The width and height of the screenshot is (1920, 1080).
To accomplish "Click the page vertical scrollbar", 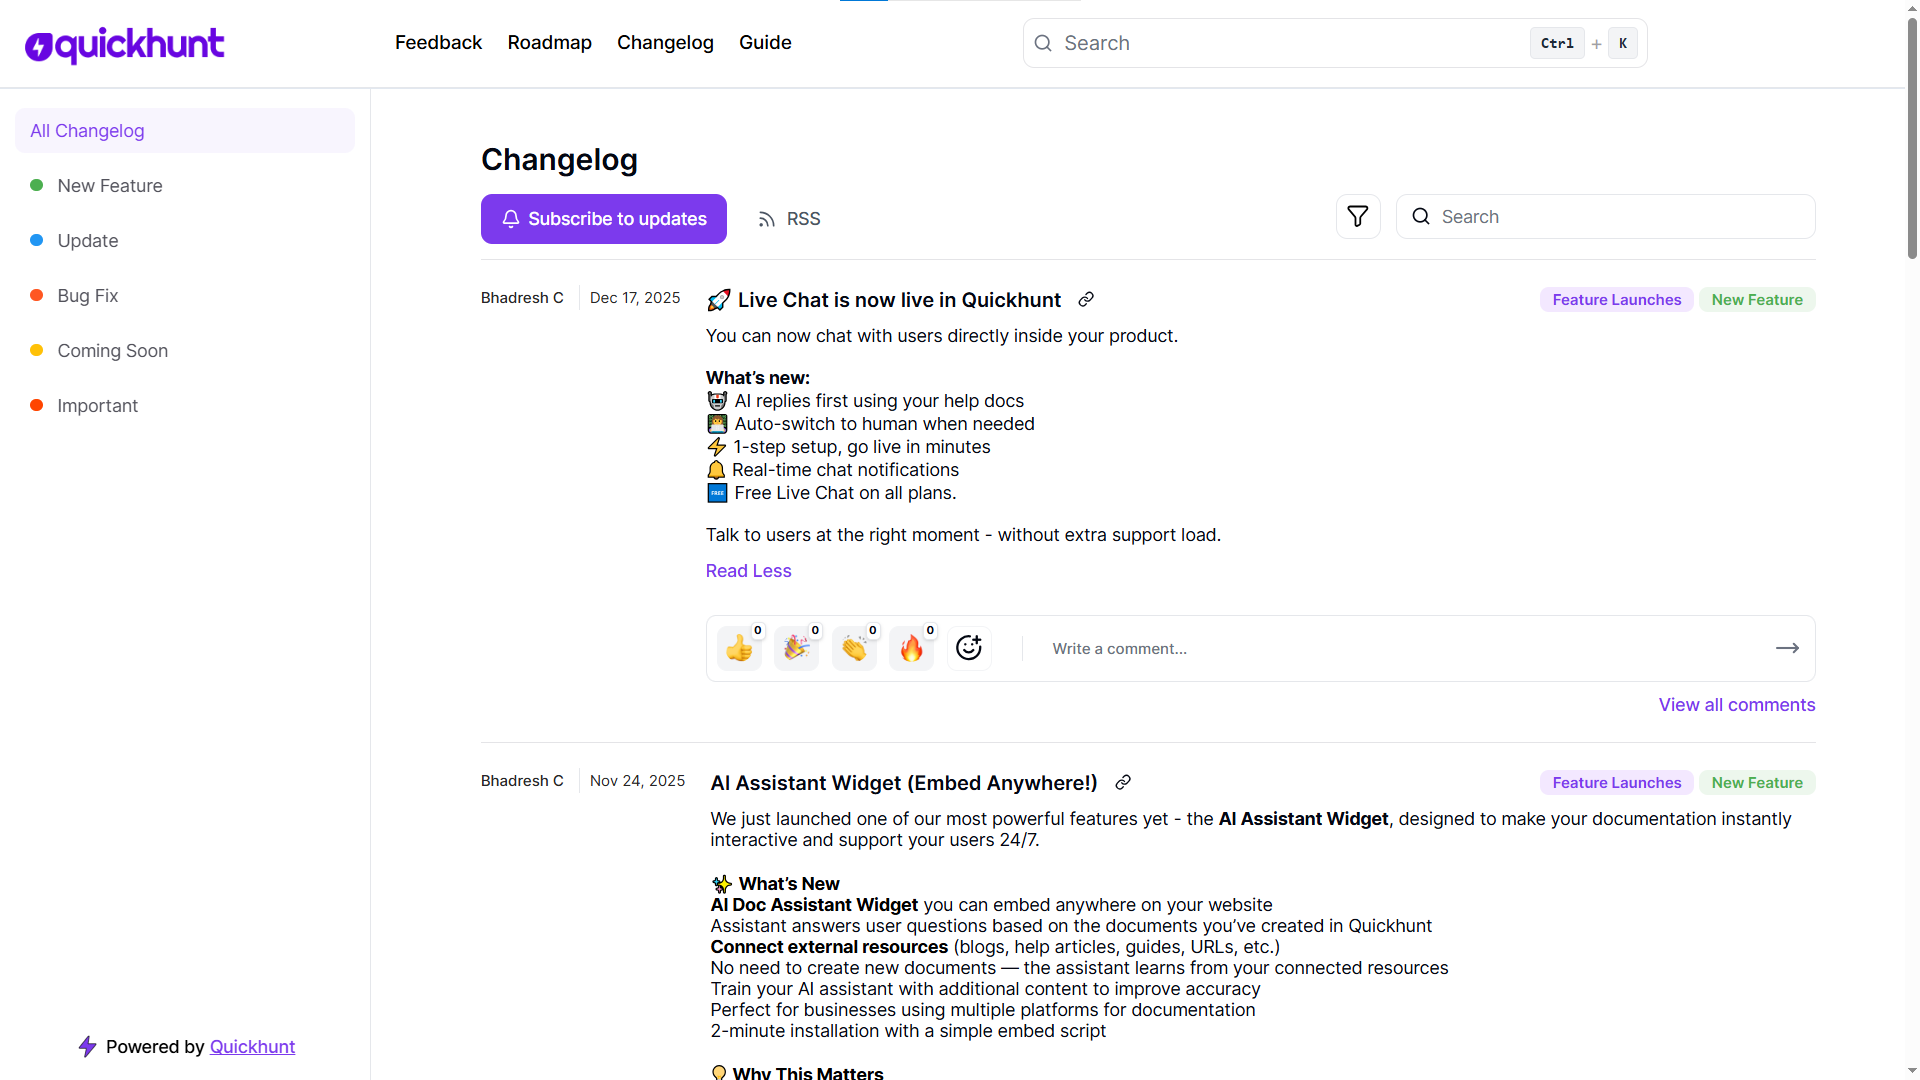I will click(1912, 140).
